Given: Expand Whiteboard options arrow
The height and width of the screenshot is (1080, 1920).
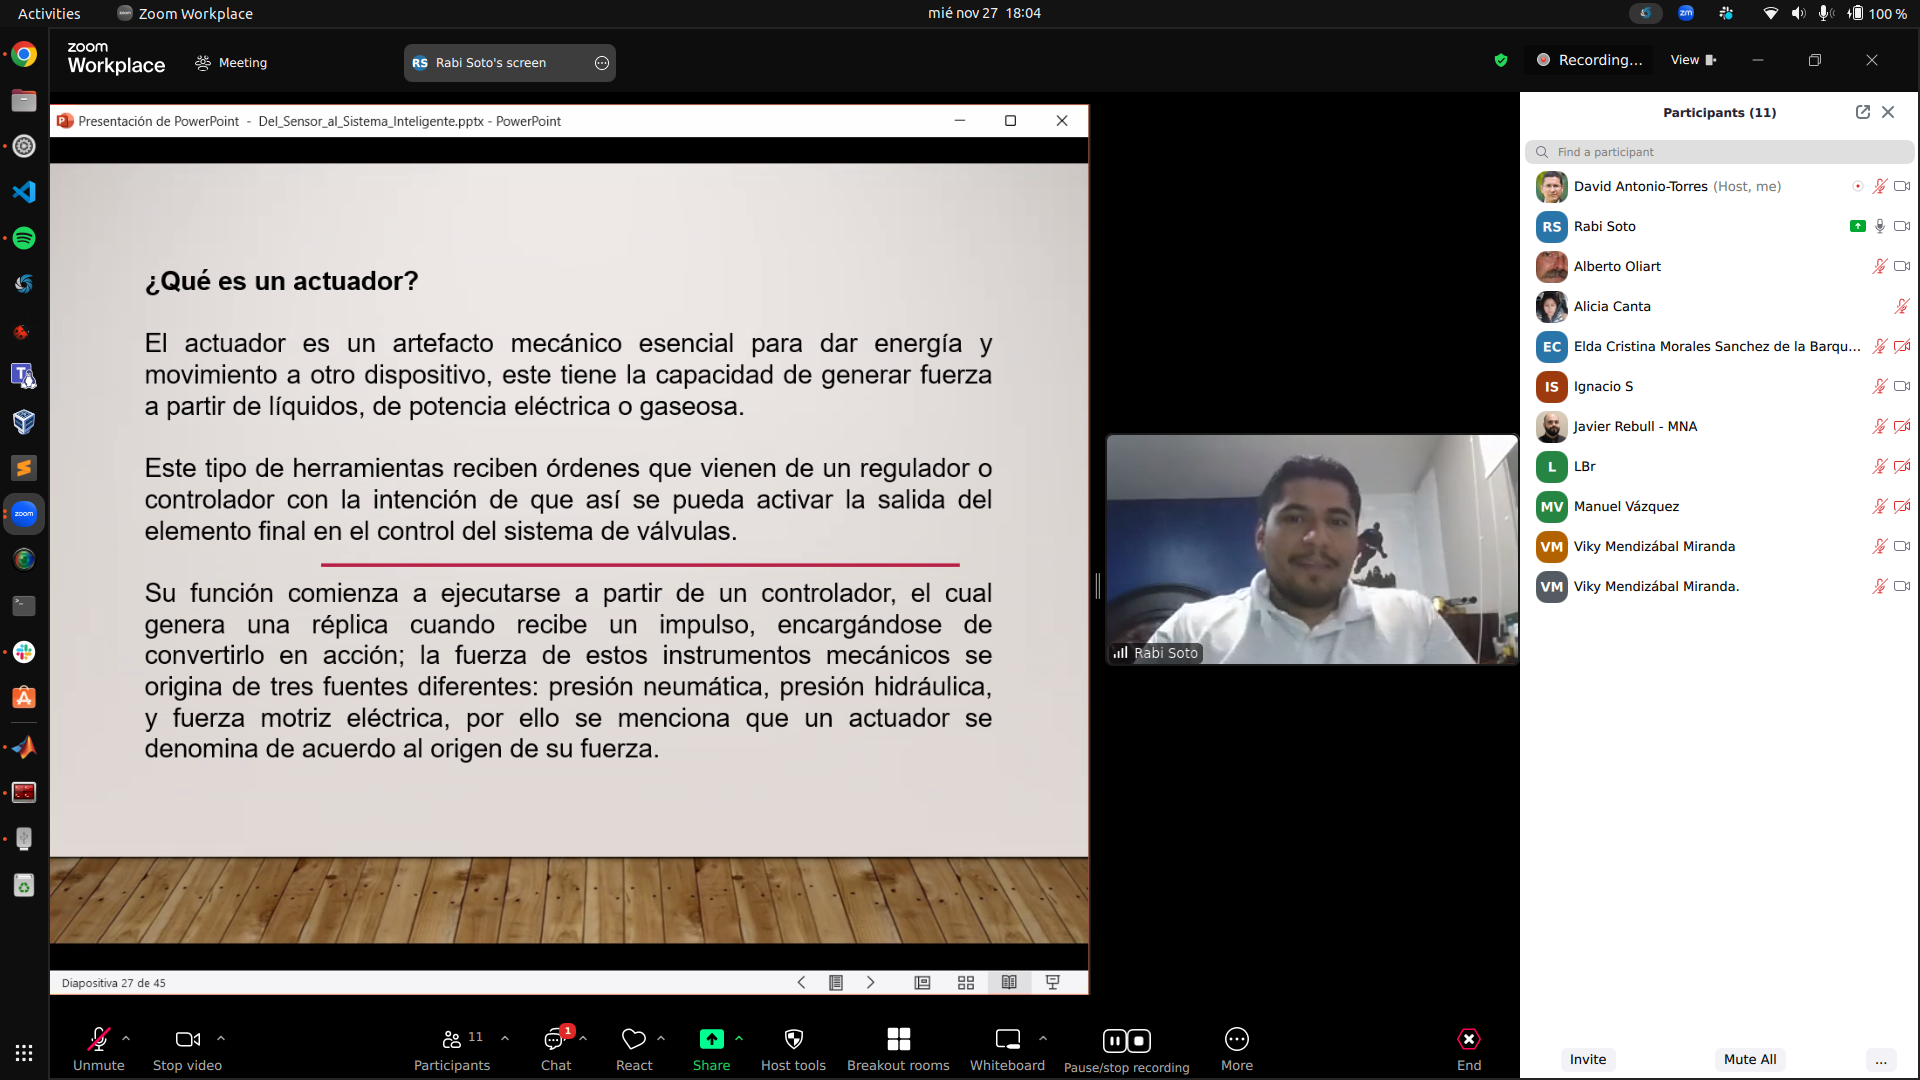Looking at the screenshot, I should [x=1043, y=1038].
